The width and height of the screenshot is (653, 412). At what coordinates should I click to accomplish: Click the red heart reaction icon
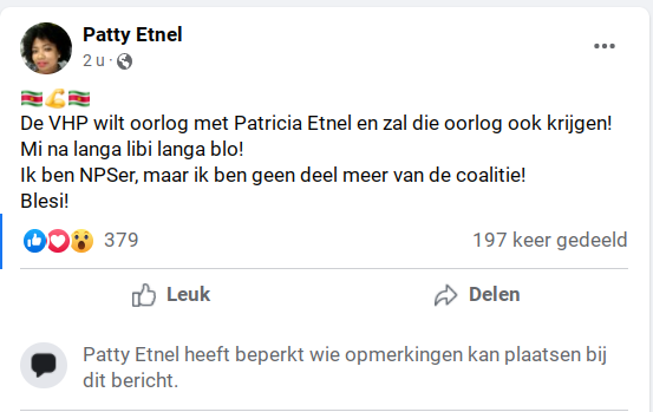pos(58,241)
